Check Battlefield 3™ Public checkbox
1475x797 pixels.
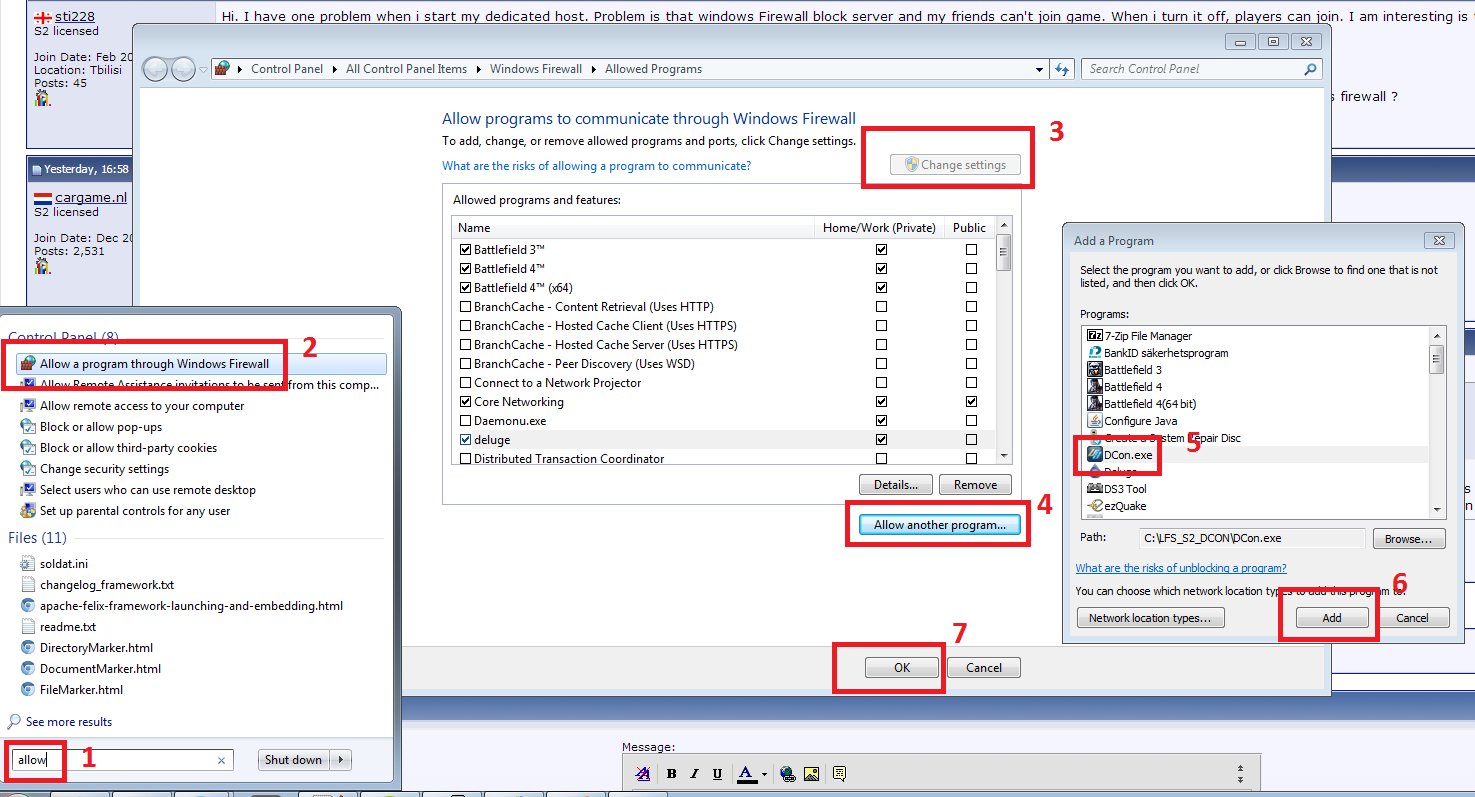971,250
